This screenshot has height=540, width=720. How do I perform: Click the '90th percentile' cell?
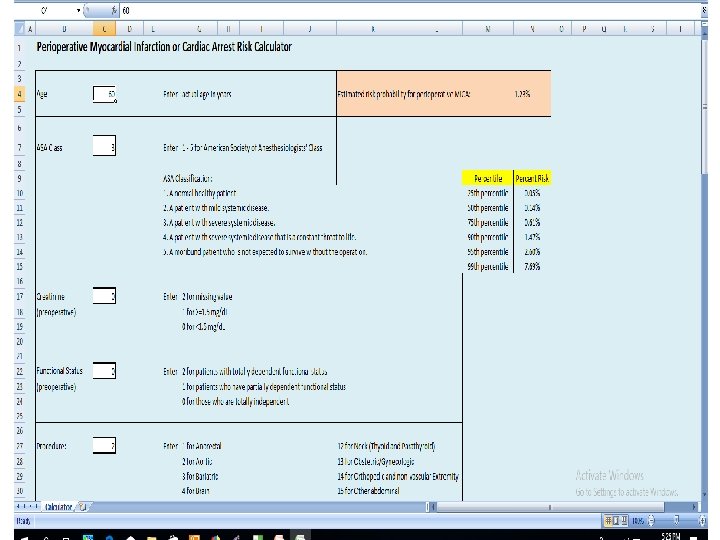point(488,237)
